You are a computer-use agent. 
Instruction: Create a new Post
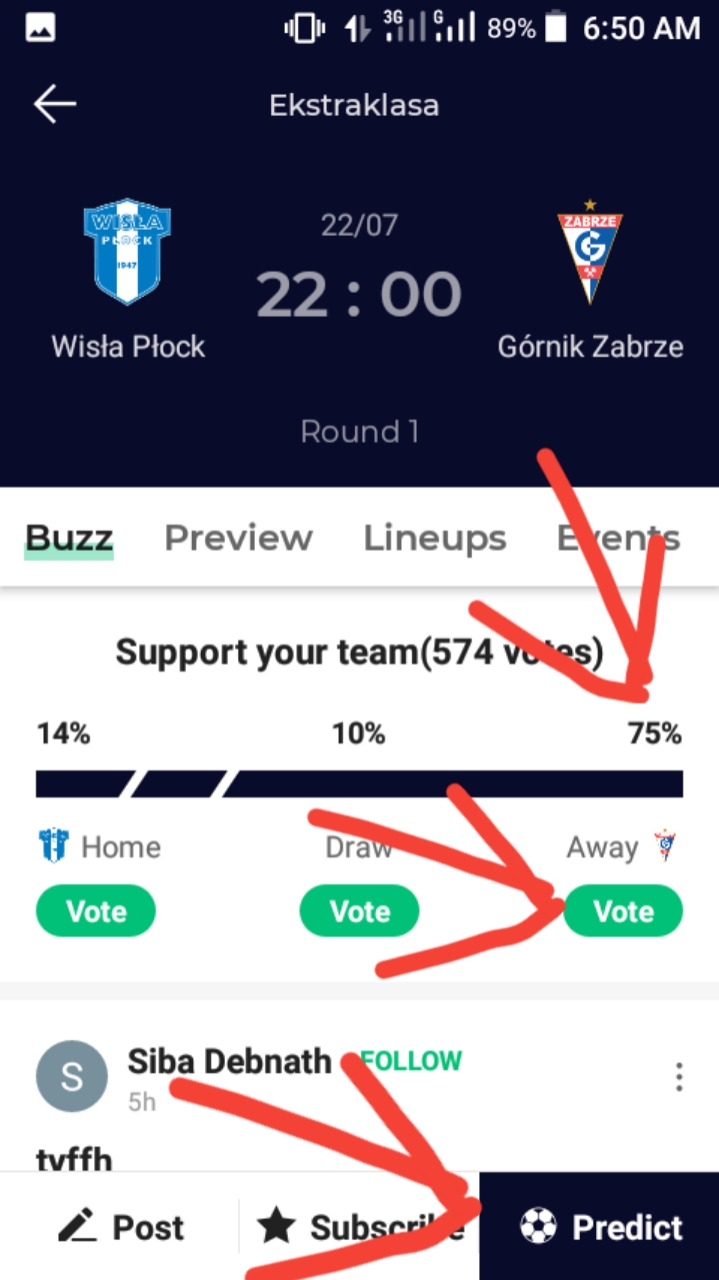(120, 1227)
